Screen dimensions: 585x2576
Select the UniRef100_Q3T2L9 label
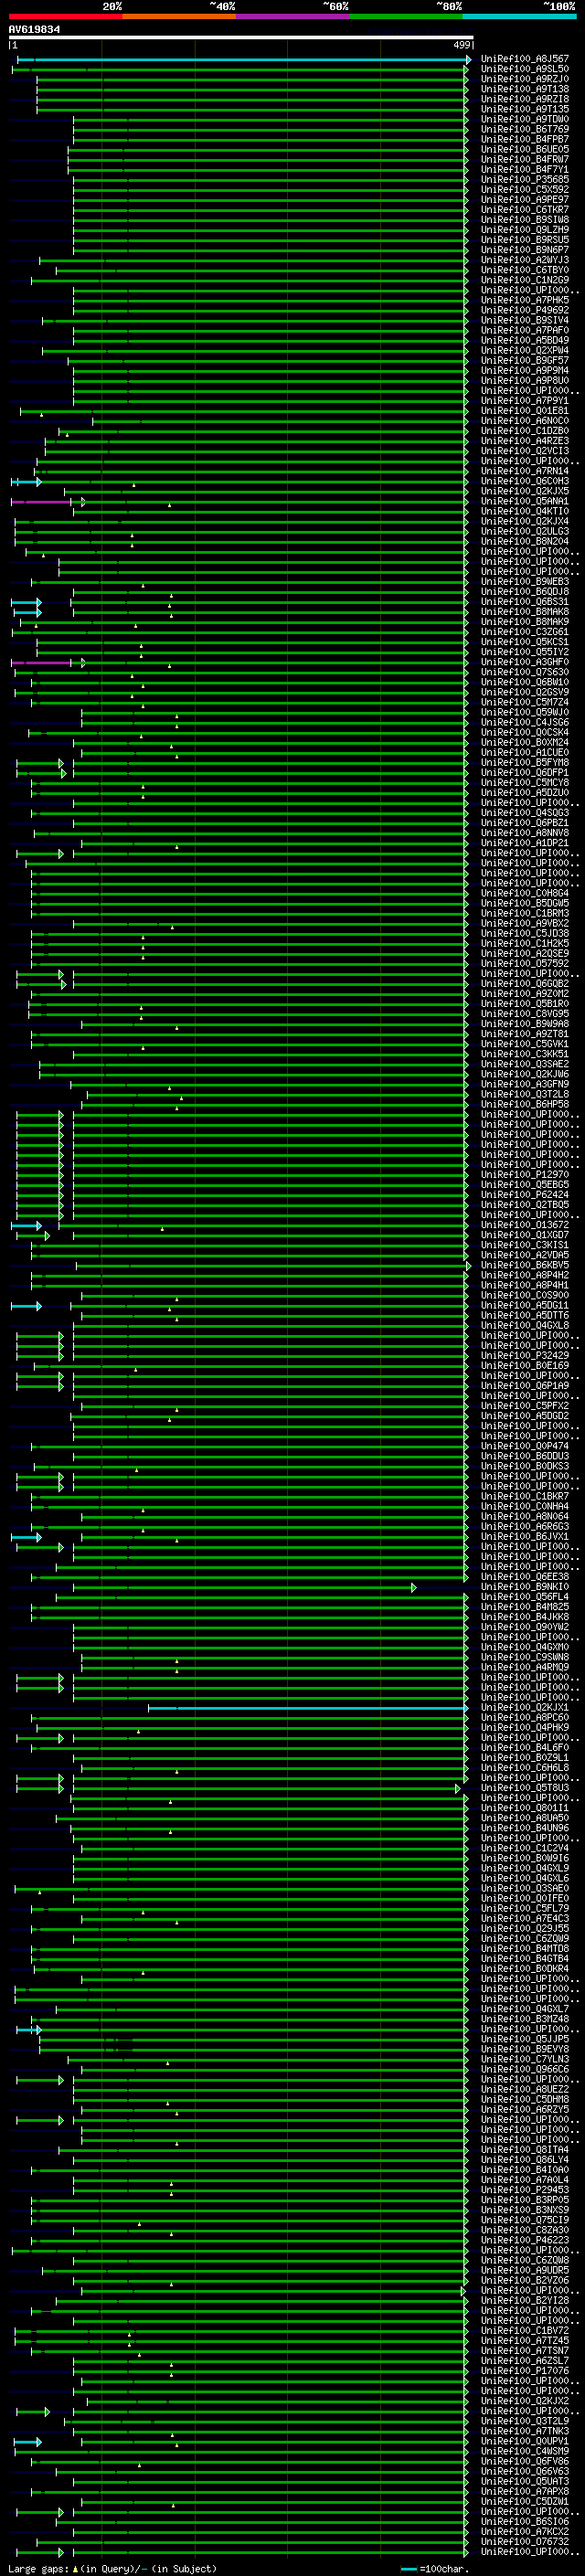click(x=525, y=2421)
